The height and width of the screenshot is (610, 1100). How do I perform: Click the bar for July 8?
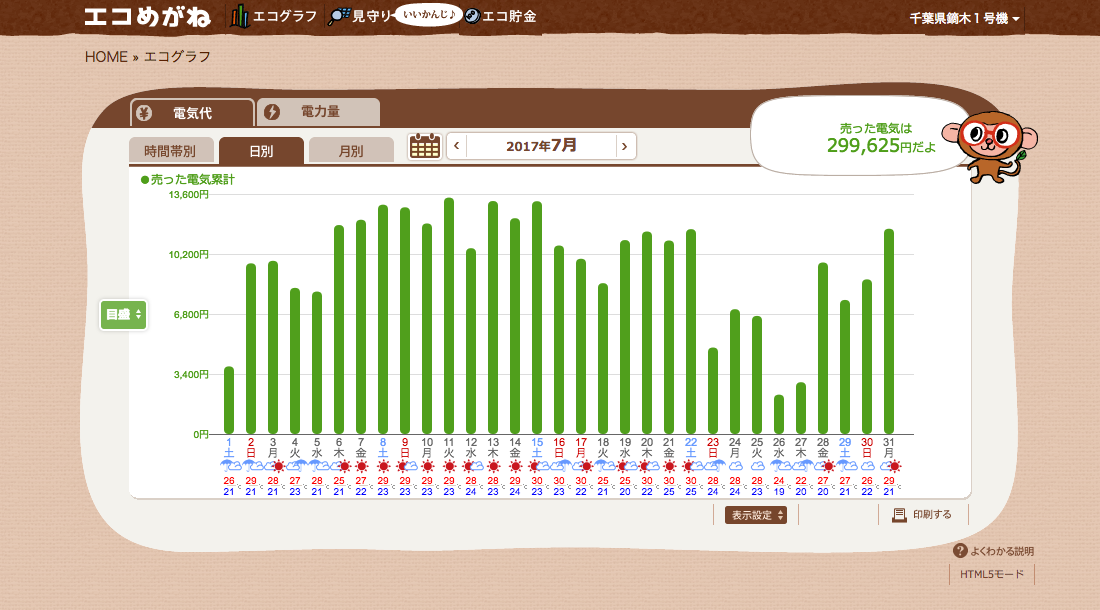(383, 320)
